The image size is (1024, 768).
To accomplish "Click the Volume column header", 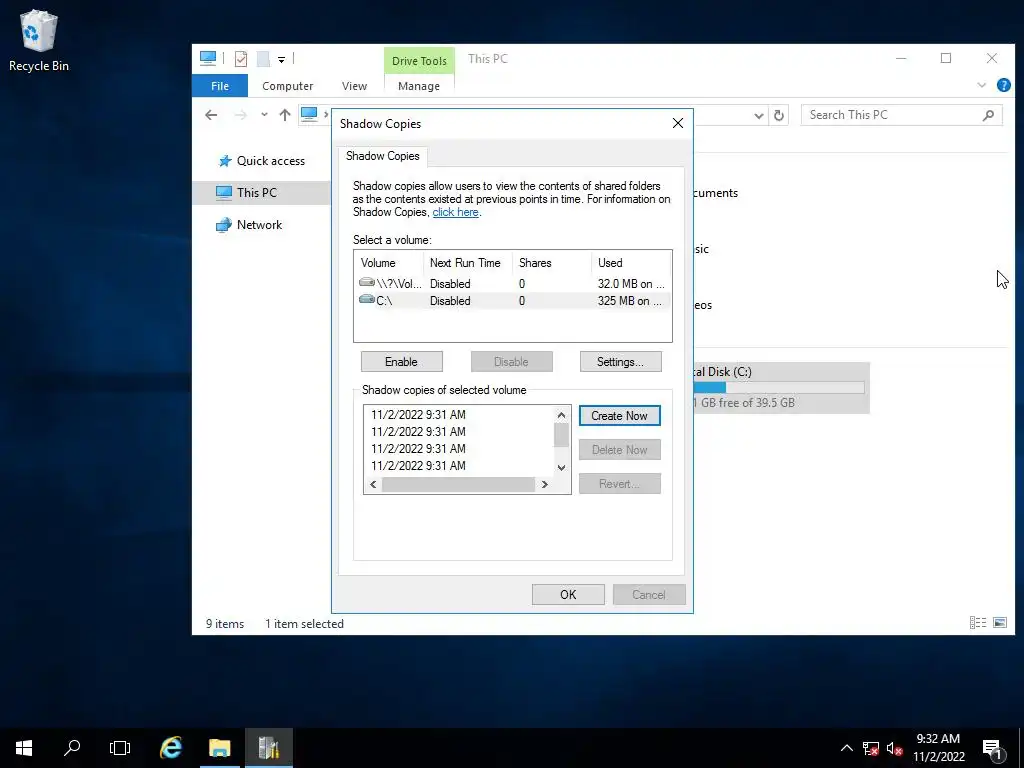I will click(389, 263).
